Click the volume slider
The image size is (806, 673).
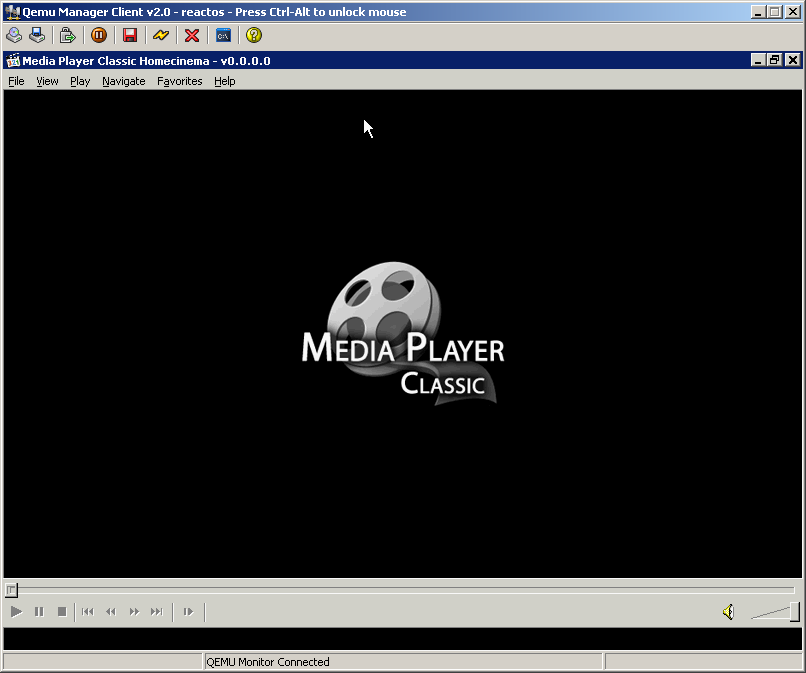(775, 611)
